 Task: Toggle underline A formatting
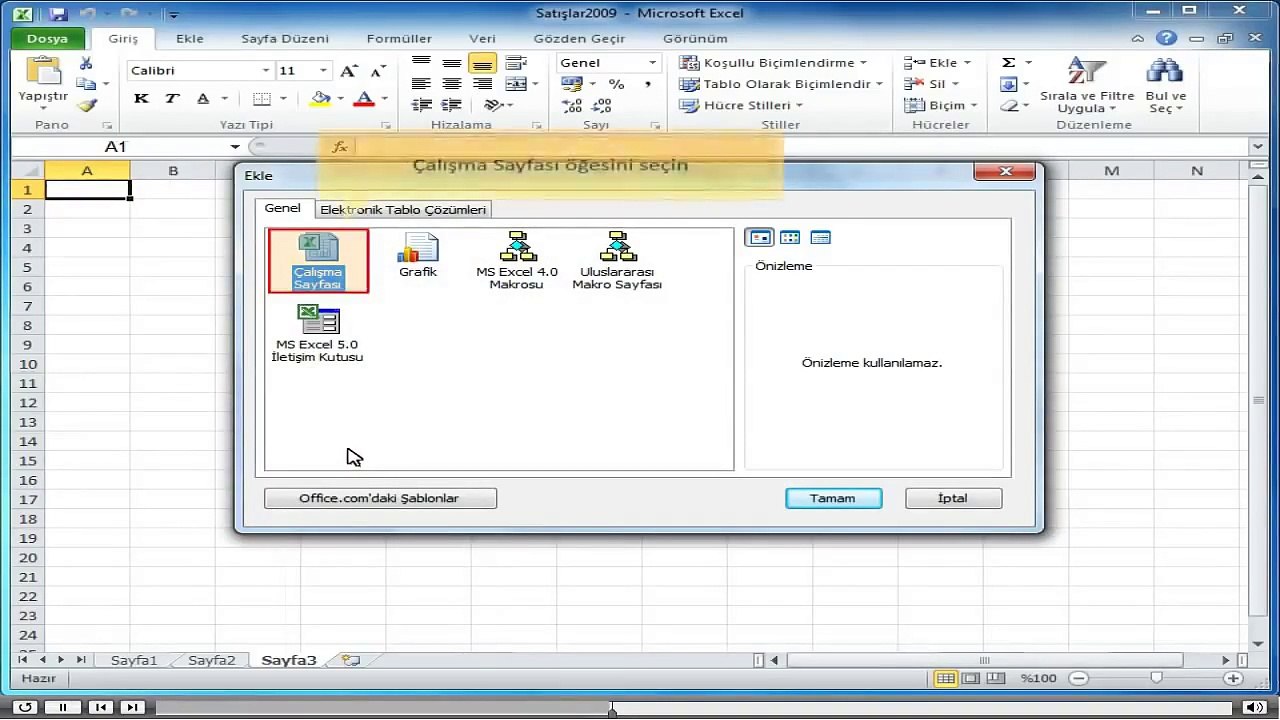click(203, 98)
